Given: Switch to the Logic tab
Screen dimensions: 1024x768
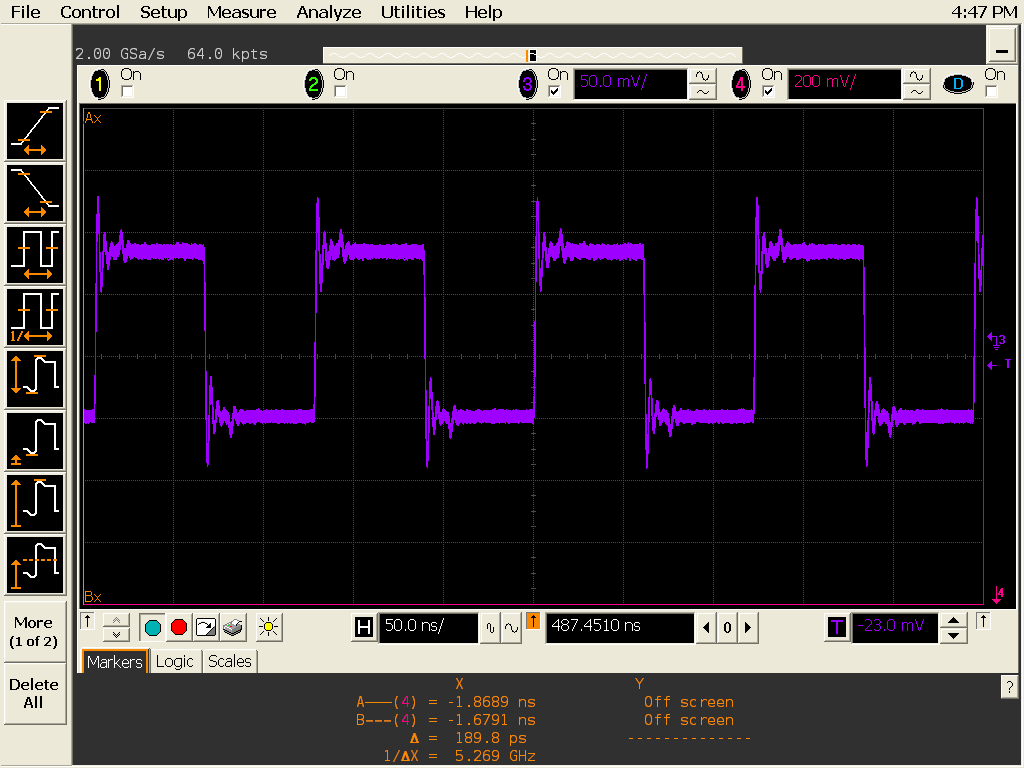Looking at the screenshot, I should (x=174, y=662).
